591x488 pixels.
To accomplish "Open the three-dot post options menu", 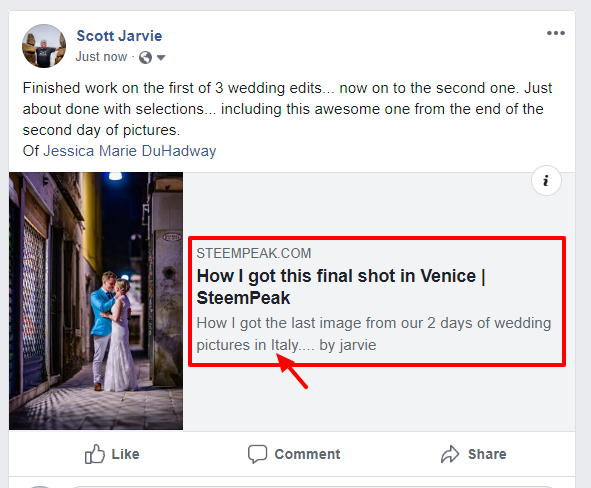I will (x=556, y=33).
